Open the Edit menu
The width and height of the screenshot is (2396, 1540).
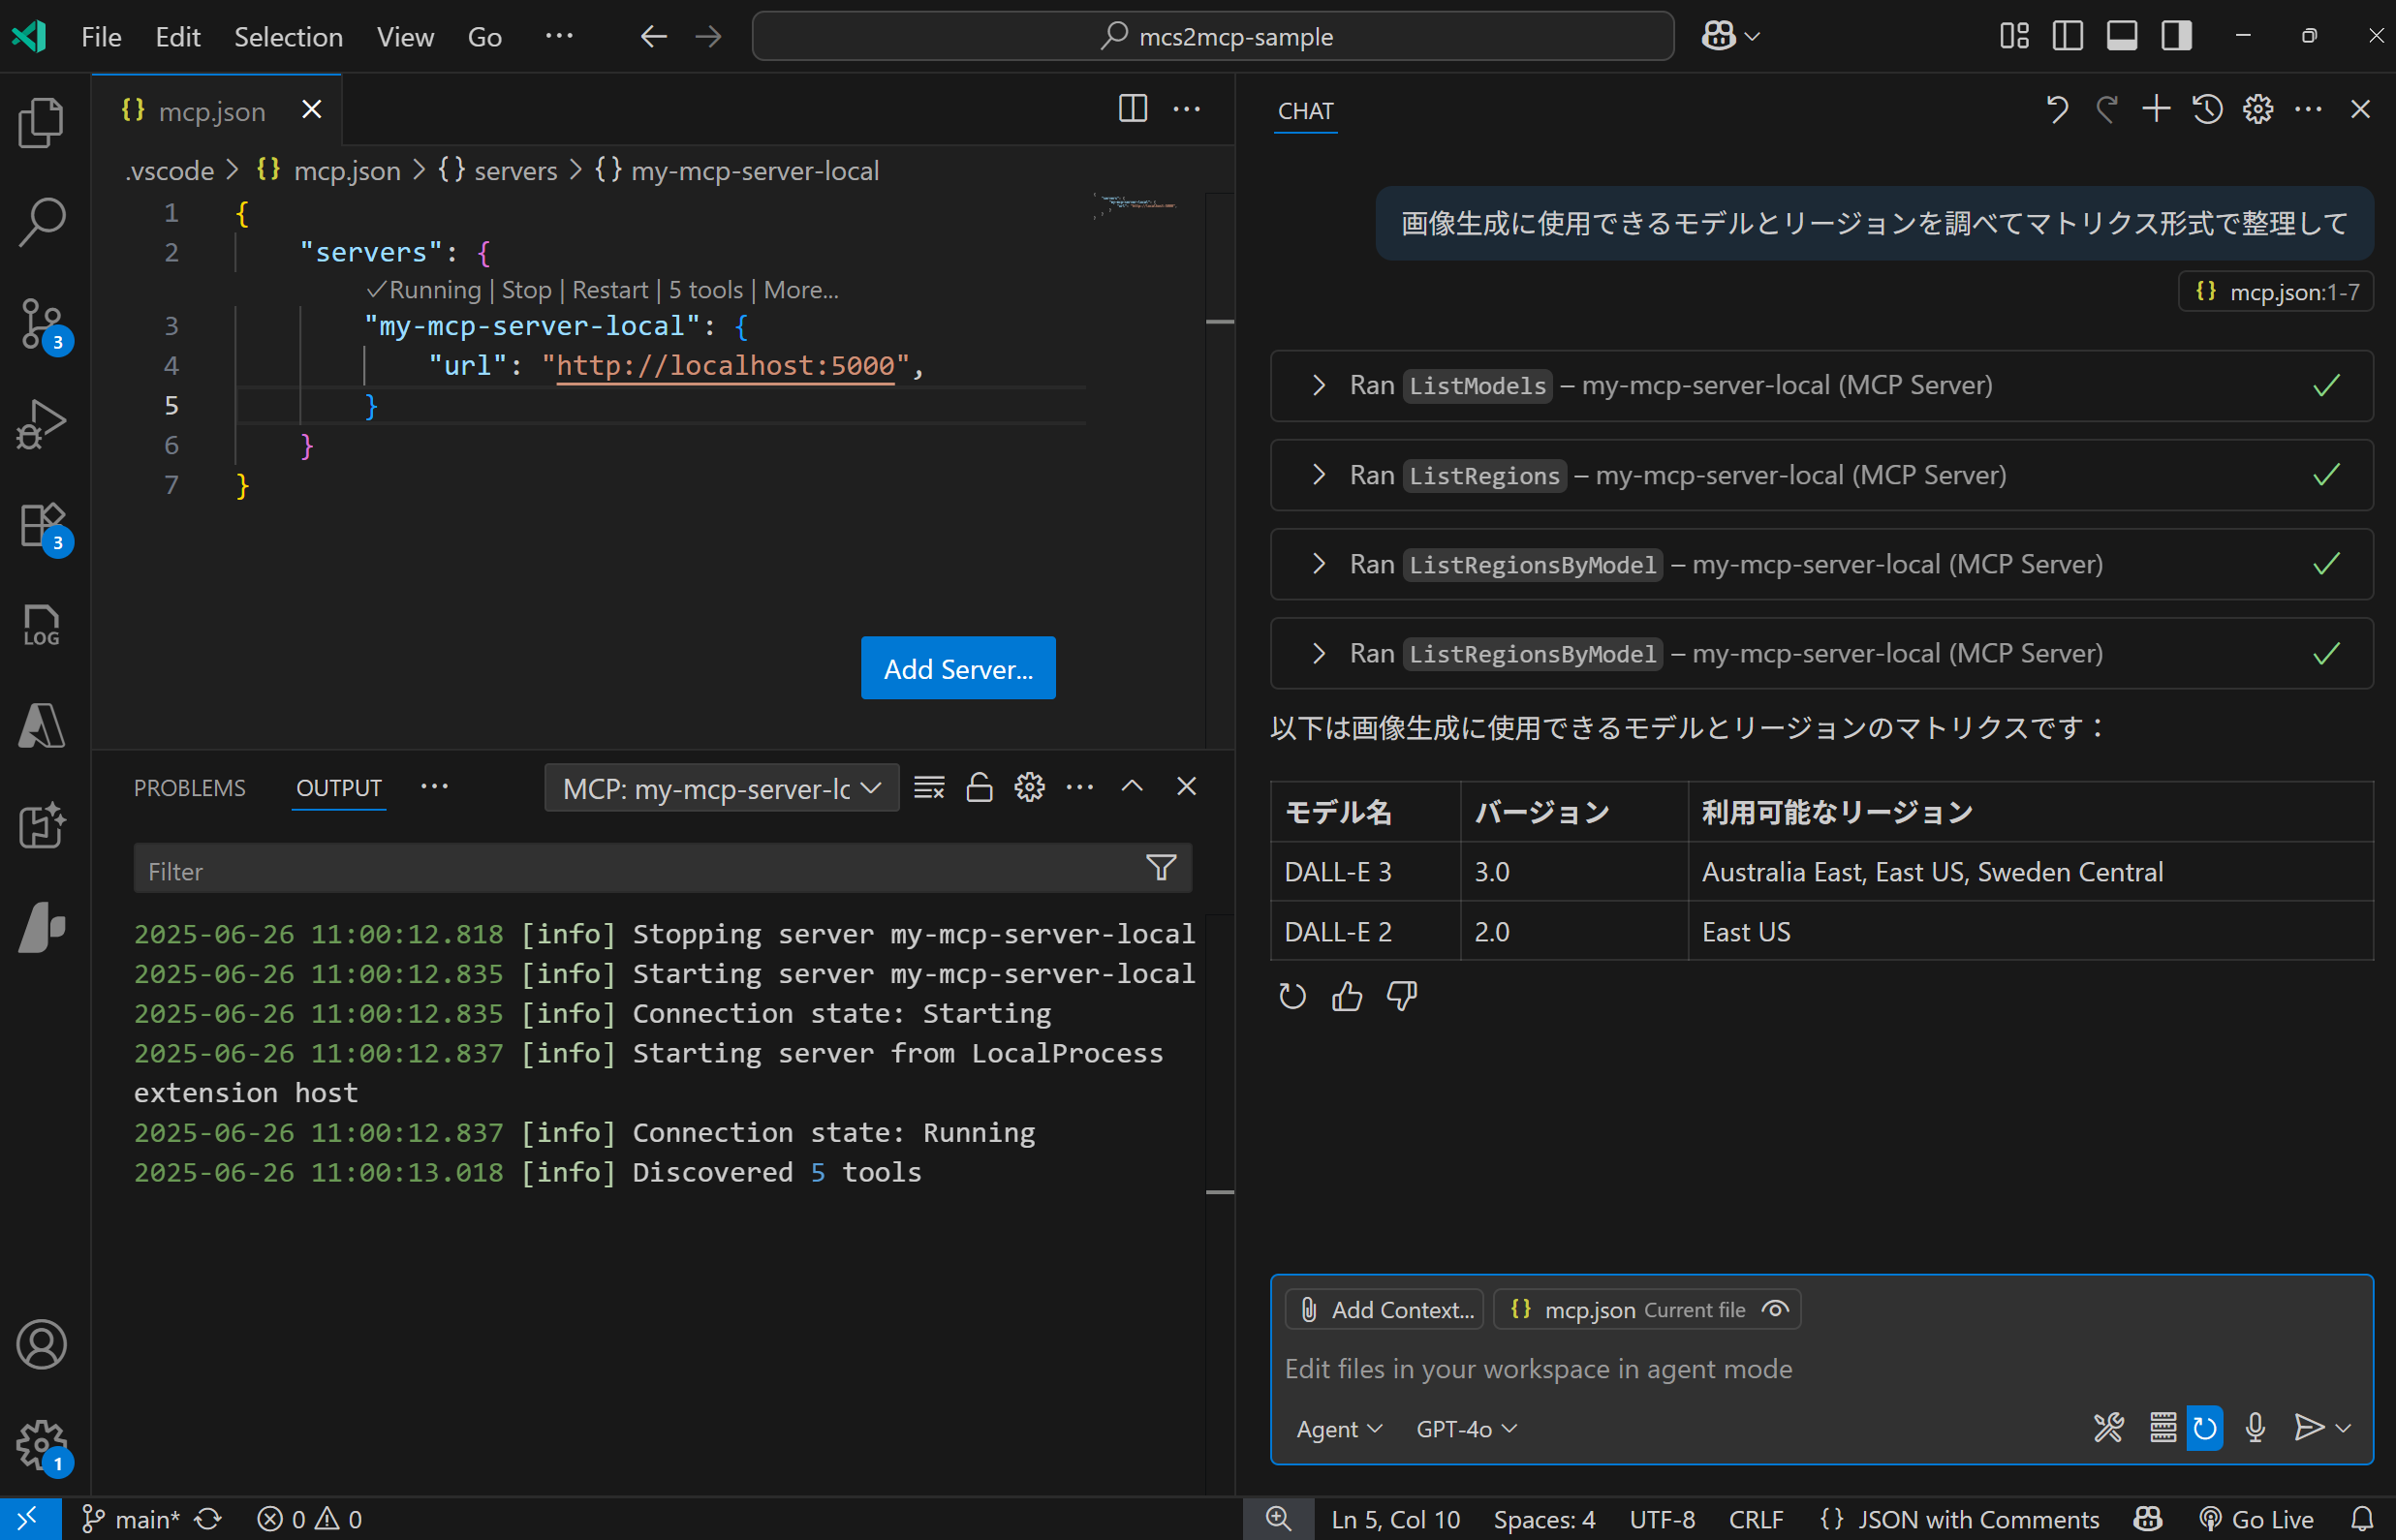178,36
